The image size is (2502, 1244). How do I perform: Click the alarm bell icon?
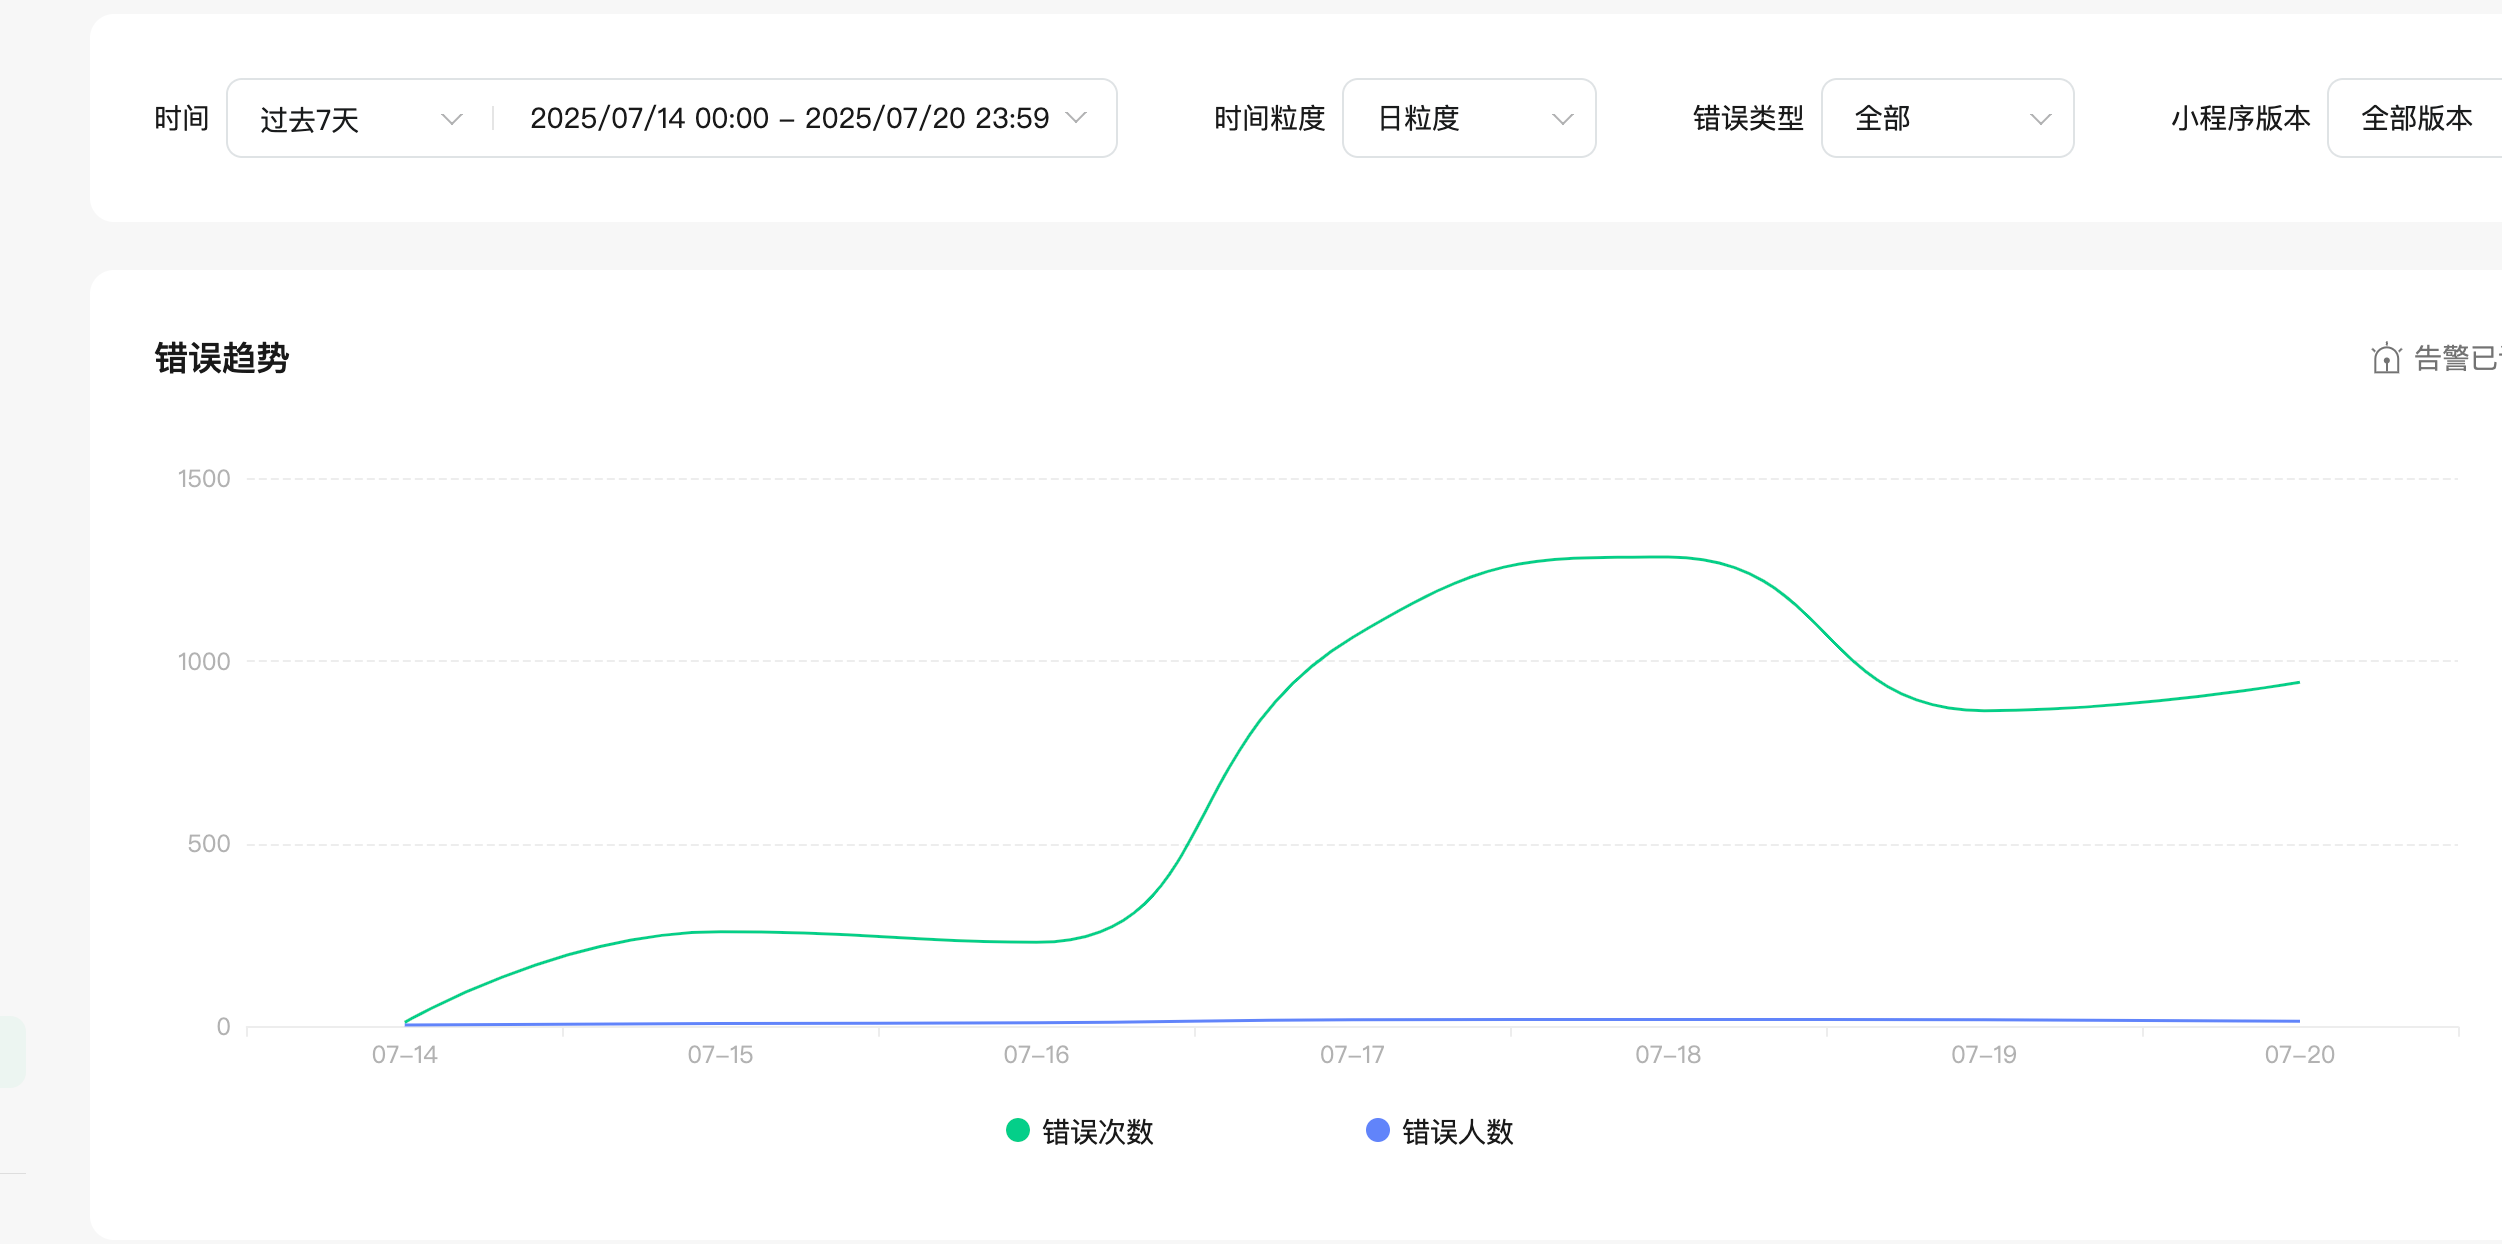coord(2386,358)
